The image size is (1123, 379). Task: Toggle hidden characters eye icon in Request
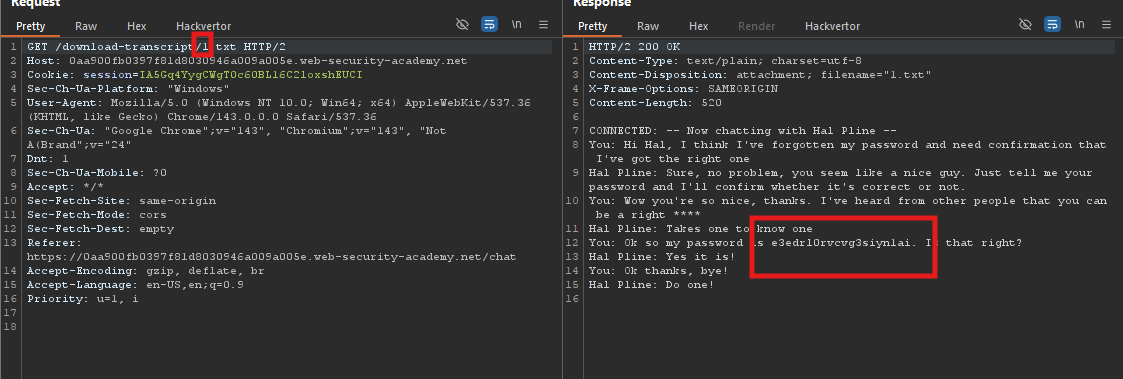click(462, 24)
